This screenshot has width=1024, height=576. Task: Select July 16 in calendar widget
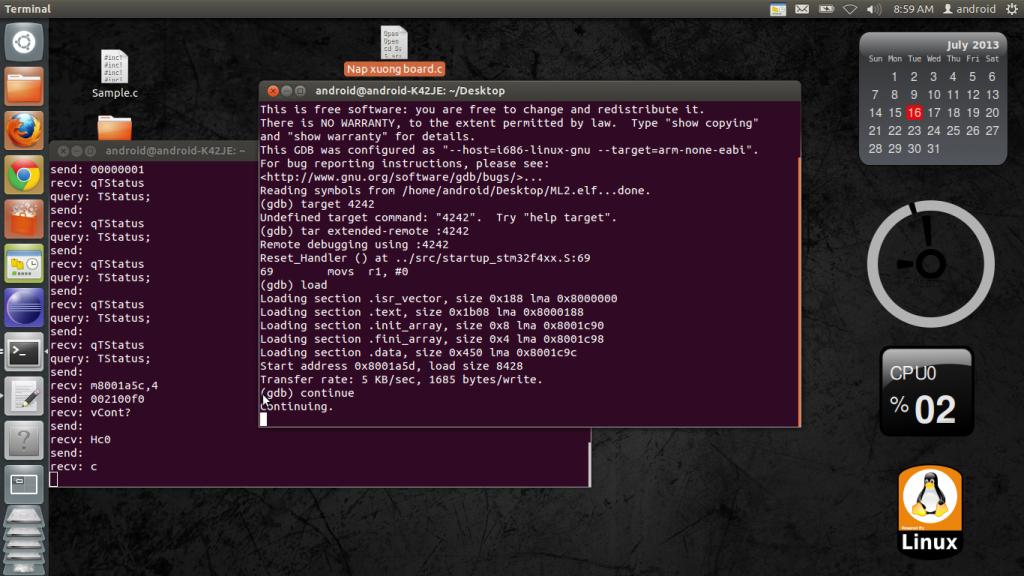914,112
